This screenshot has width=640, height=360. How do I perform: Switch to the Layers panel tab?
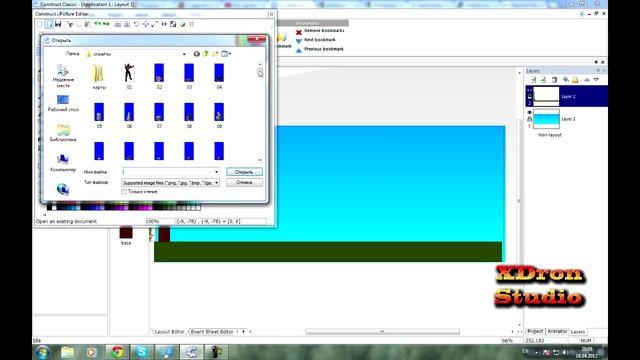[x=578, y=332]
